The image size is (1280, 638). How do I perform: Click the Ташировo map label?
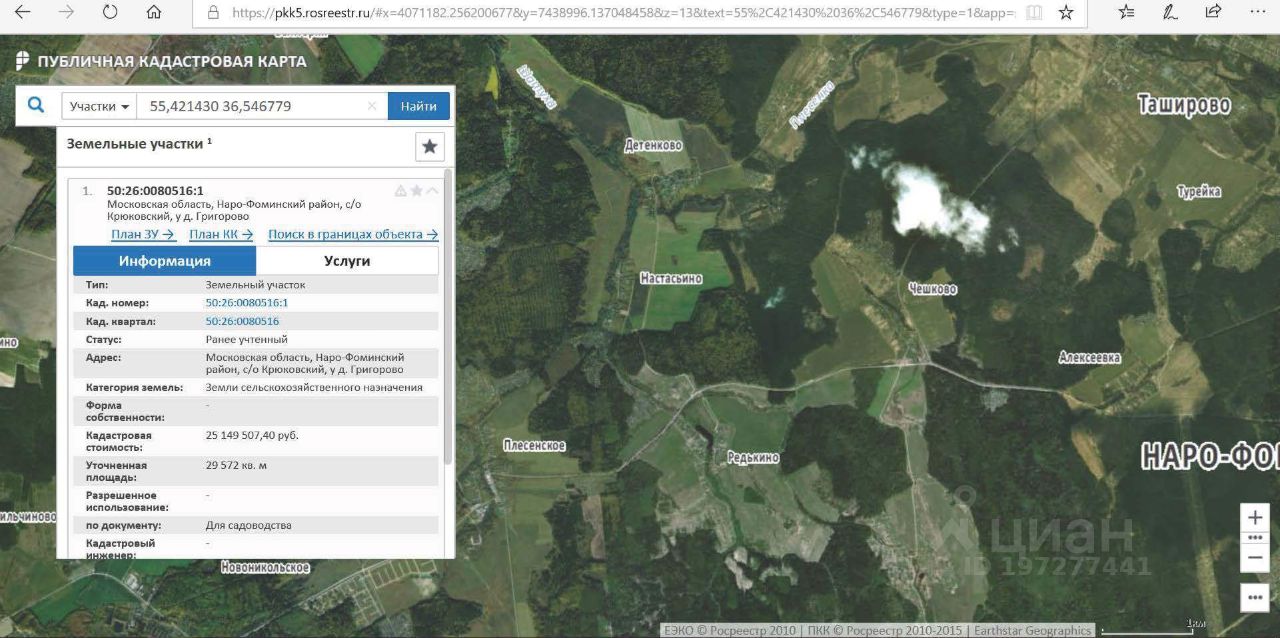pos(1184,105)
